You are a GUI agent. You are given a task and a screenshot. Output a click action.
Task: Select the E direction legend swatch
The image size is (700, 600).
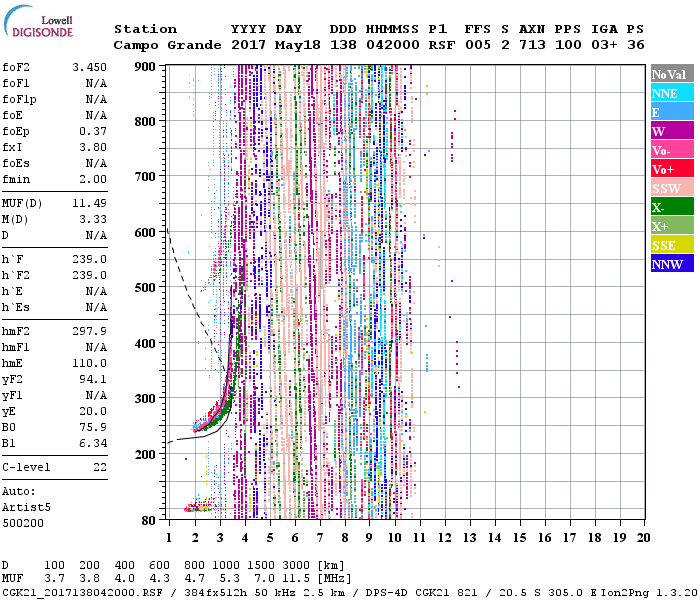[x=670, y=112]
